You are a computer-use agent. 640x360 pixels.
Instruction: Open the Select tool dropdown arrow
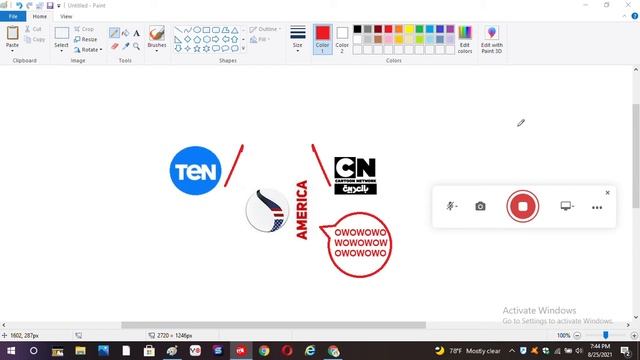pyautogui.click(x=61, y=51)
